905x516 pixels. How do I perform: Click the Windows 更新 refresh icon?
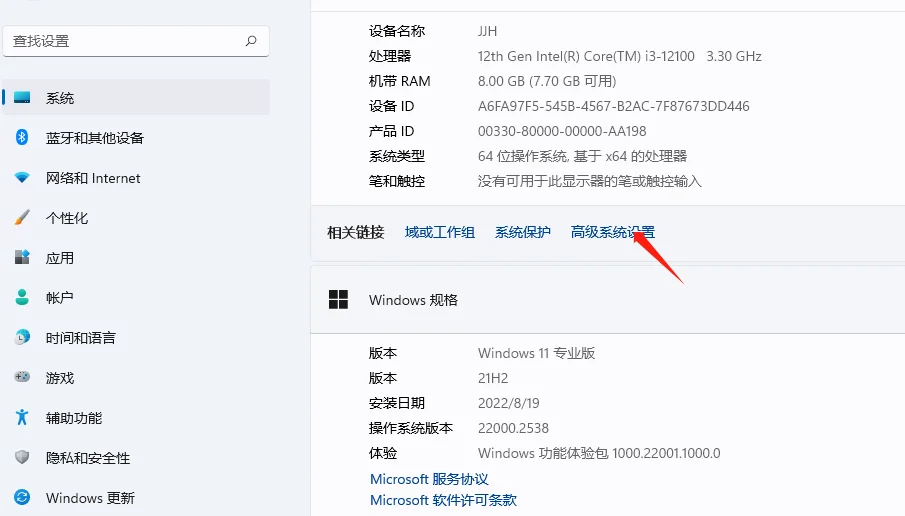pos(22,497)
